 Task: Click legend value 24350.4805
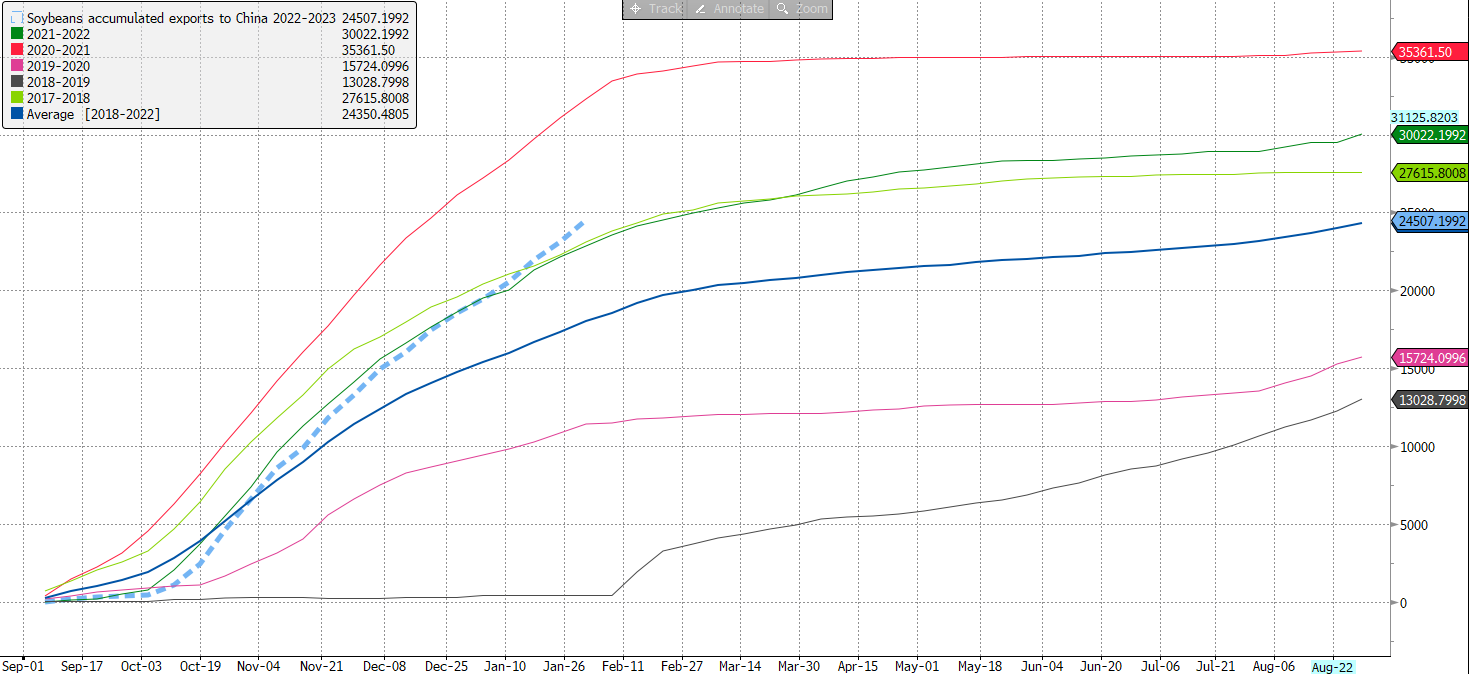pos(375,114)
